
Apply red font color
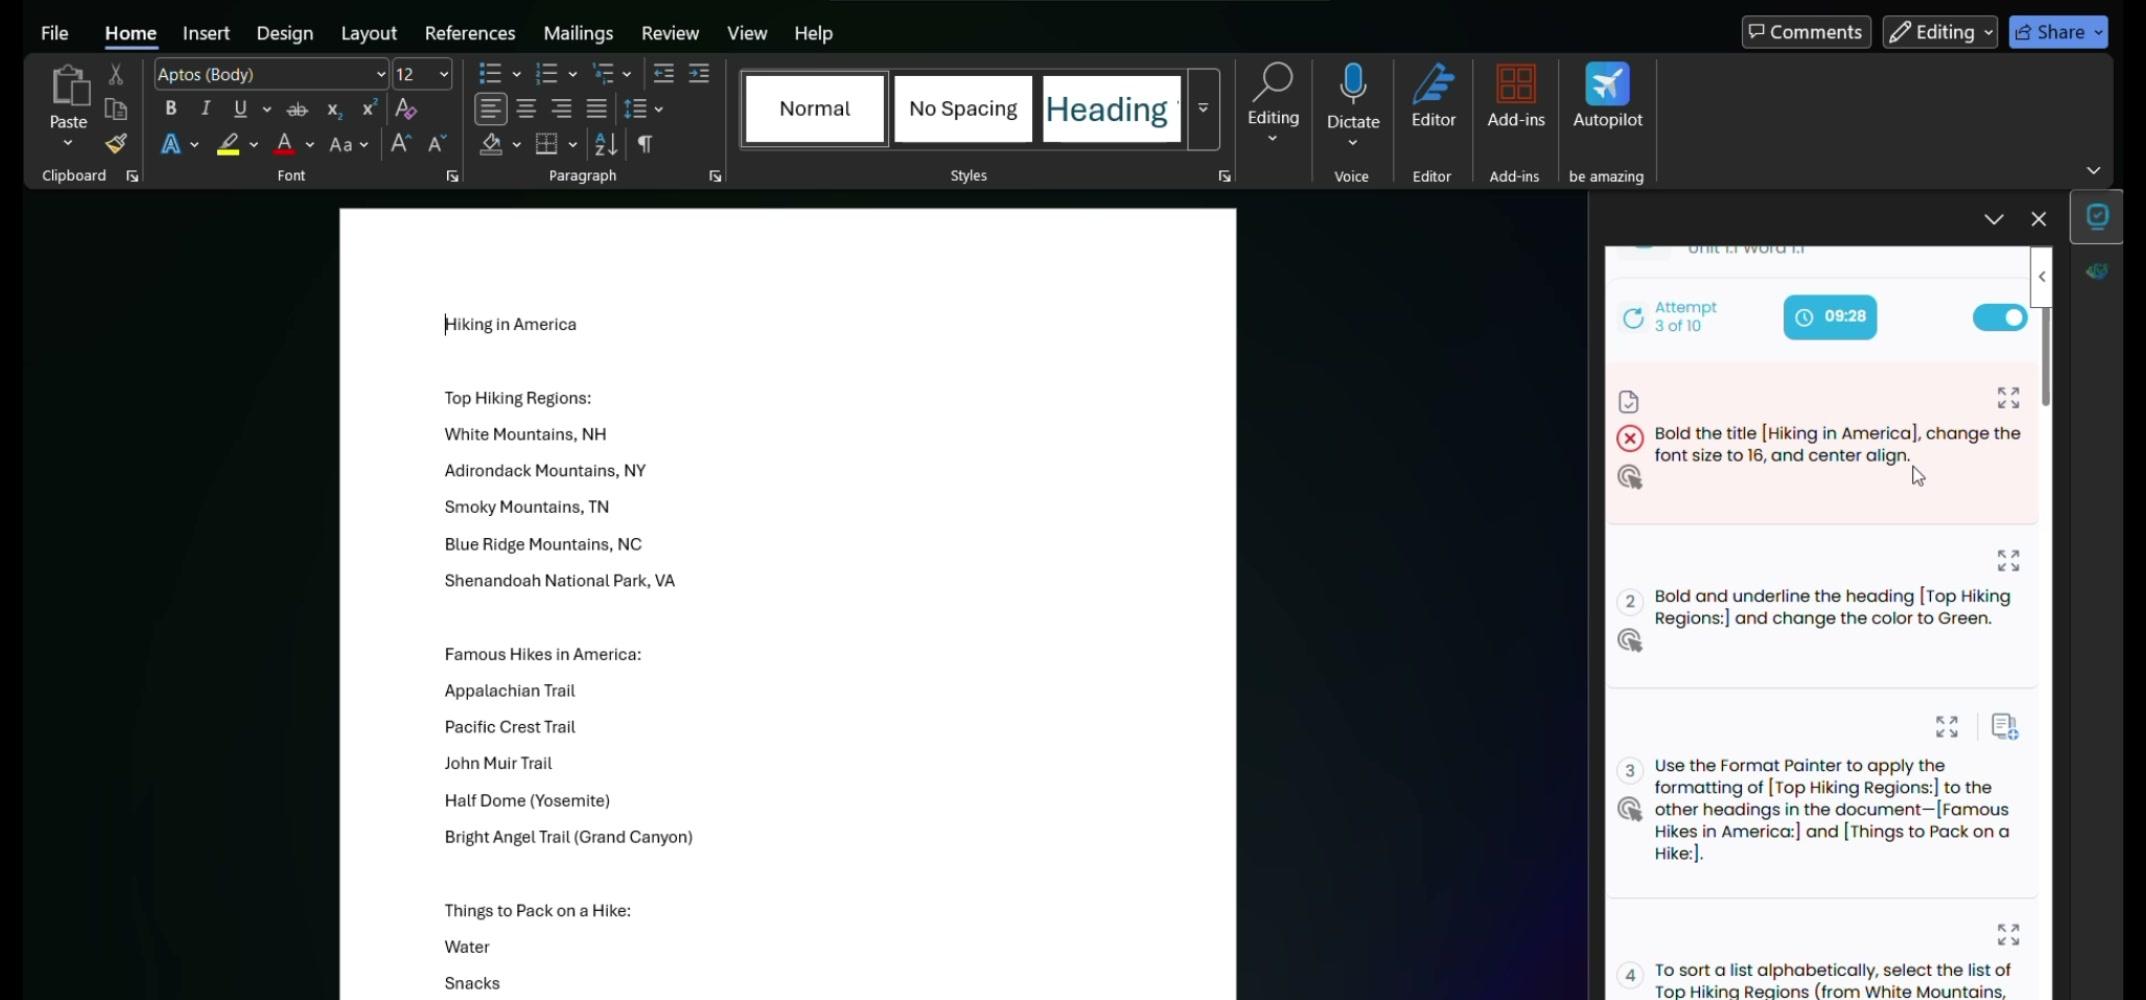point(284,144)
